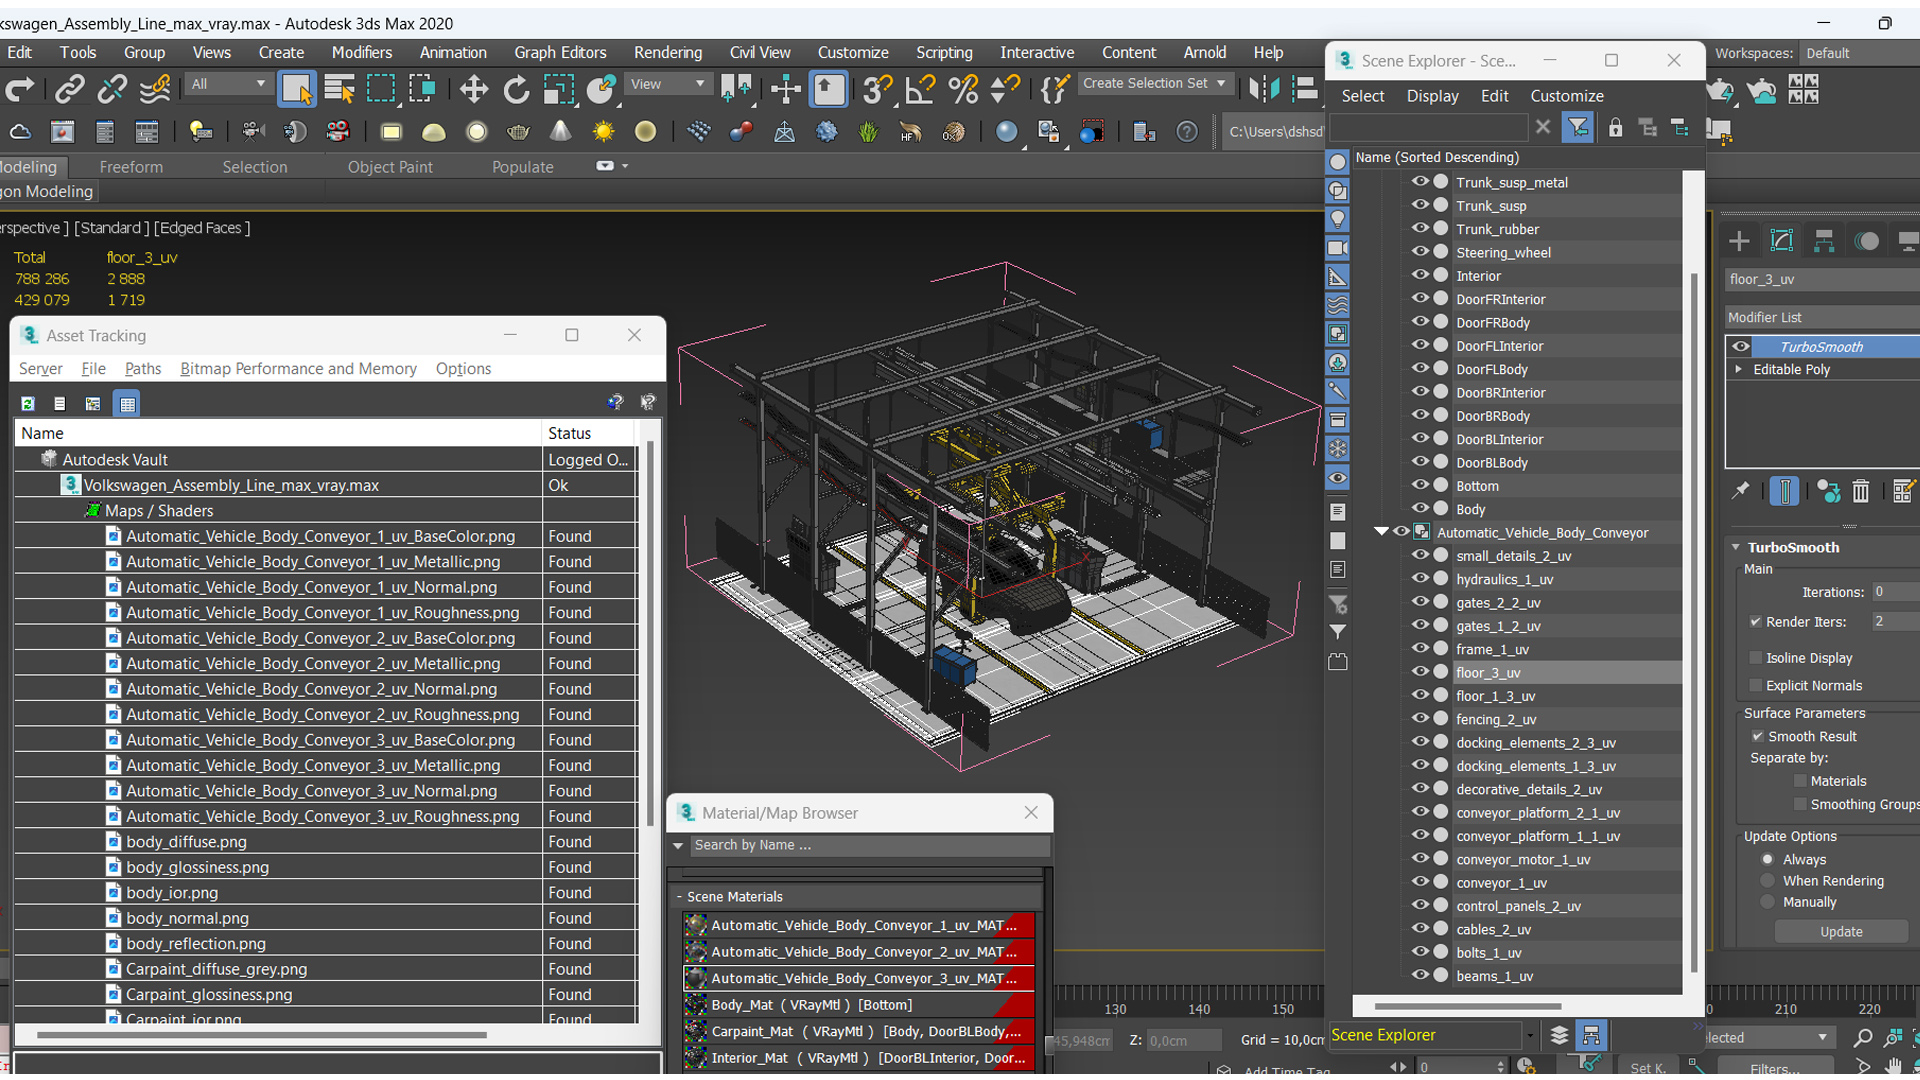The image size is (1920, 1080).
Task: Toggle the Angle Snap icon
Action: [x=919, y=90]
